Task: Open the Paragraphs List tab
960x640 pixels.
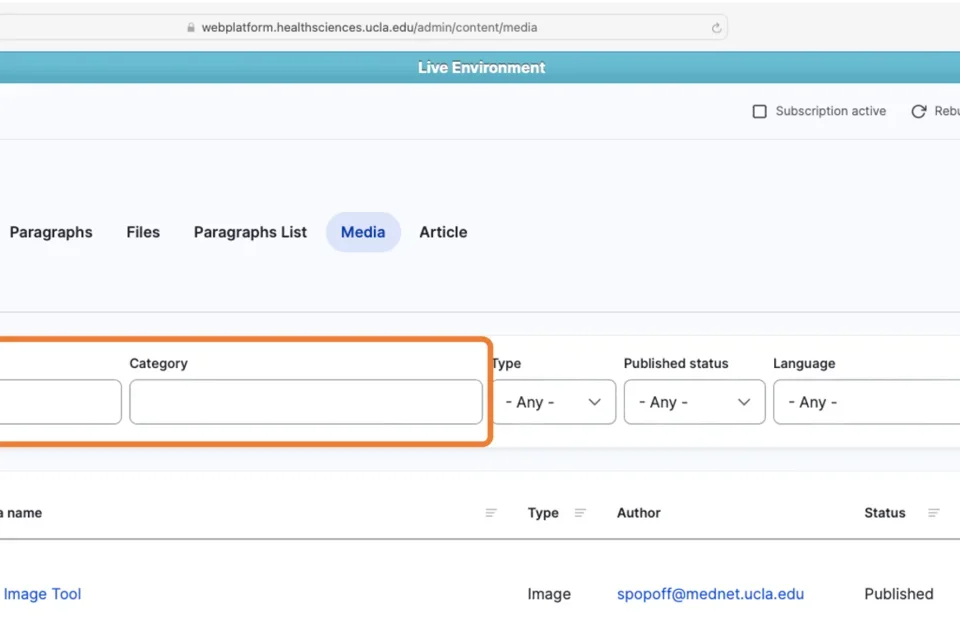Action: (250, 232)
